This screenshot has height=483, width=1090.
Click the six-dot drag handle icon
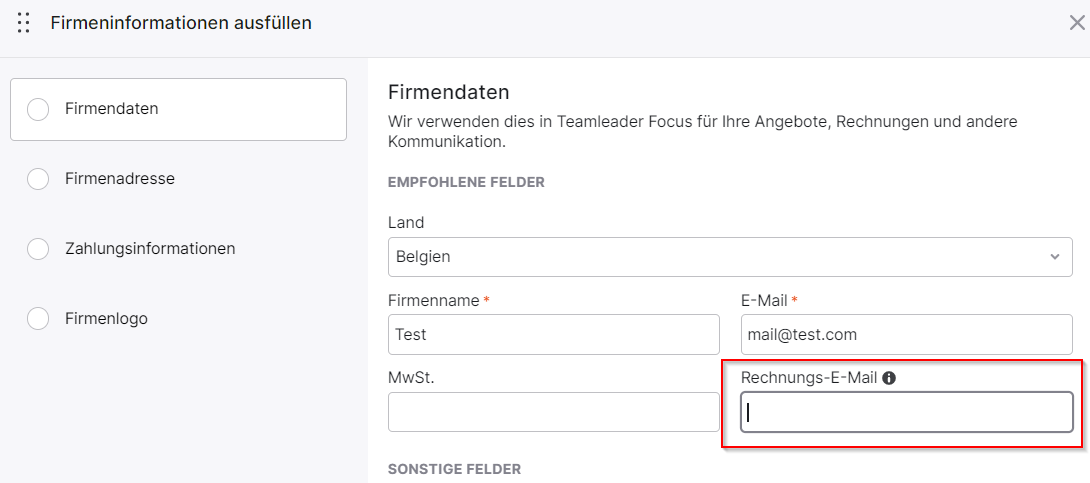click(23, 23)
